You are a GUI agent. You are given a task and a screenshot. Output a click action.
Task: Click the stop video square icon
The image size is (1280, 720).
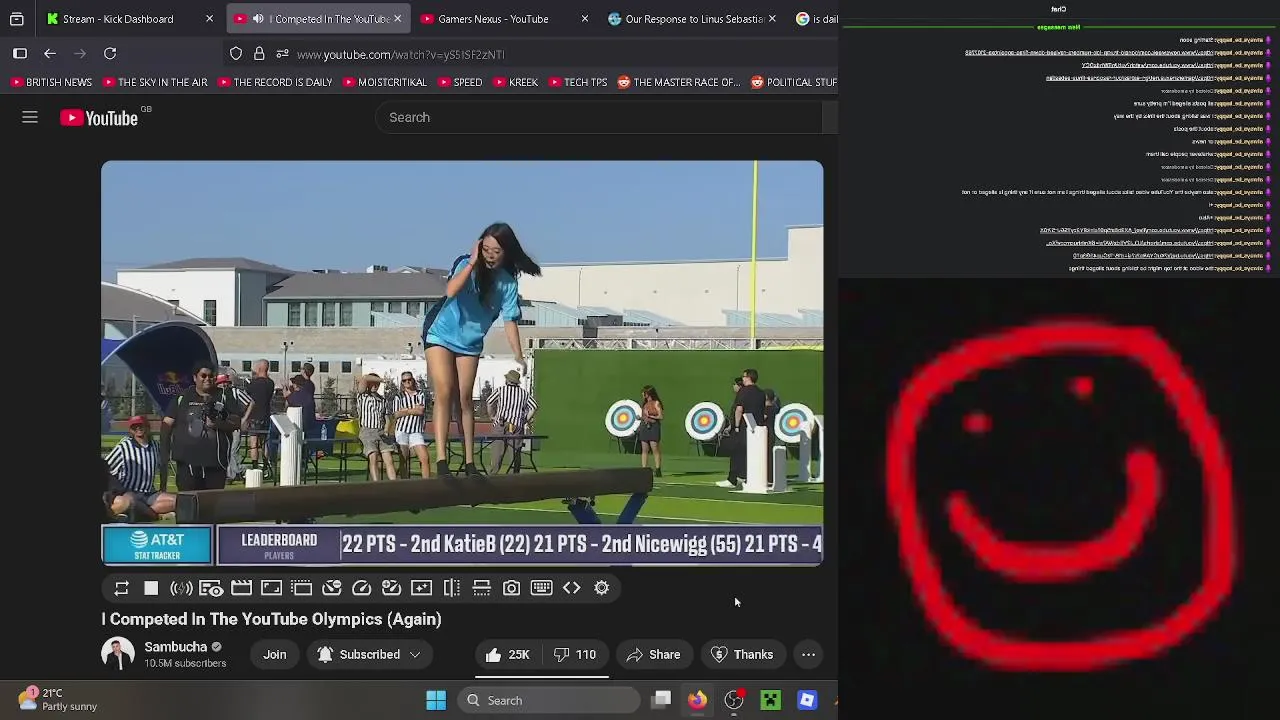[x=151, y=588]
